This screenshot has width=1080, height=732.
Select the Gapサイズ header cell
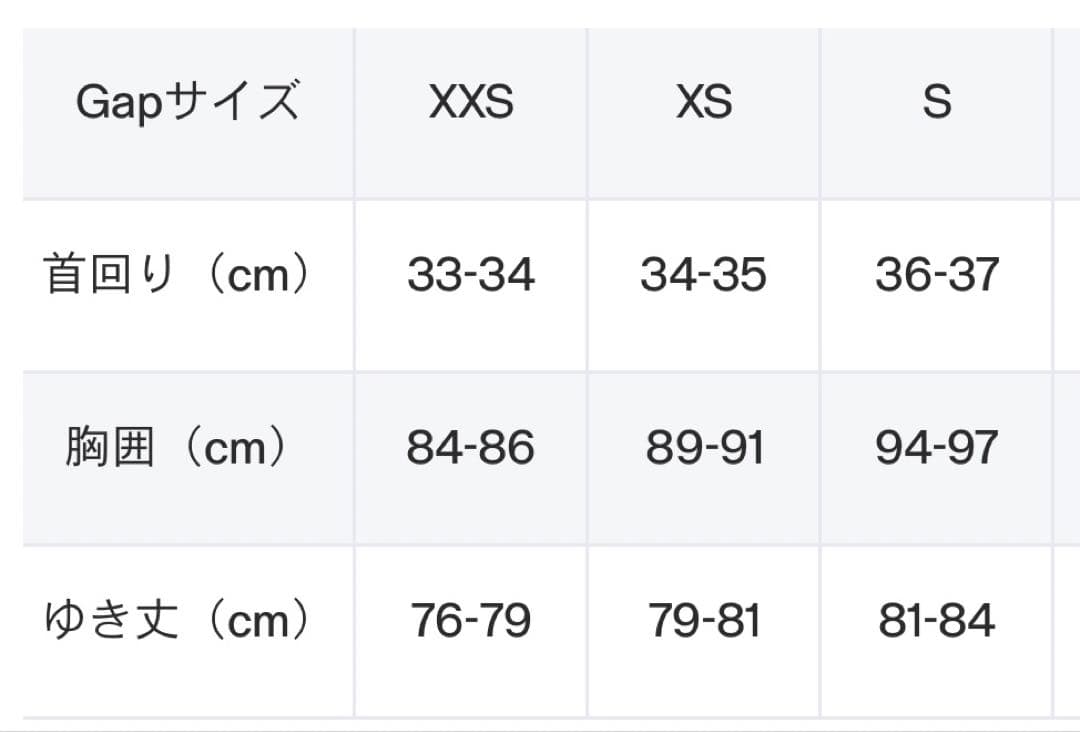pos(188,114)
